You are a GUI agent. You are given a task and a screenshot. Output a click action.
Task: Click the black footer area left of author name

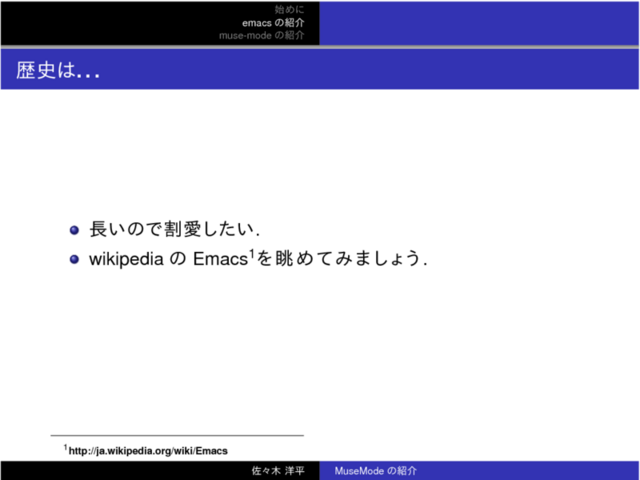click(x=120, y=471)
